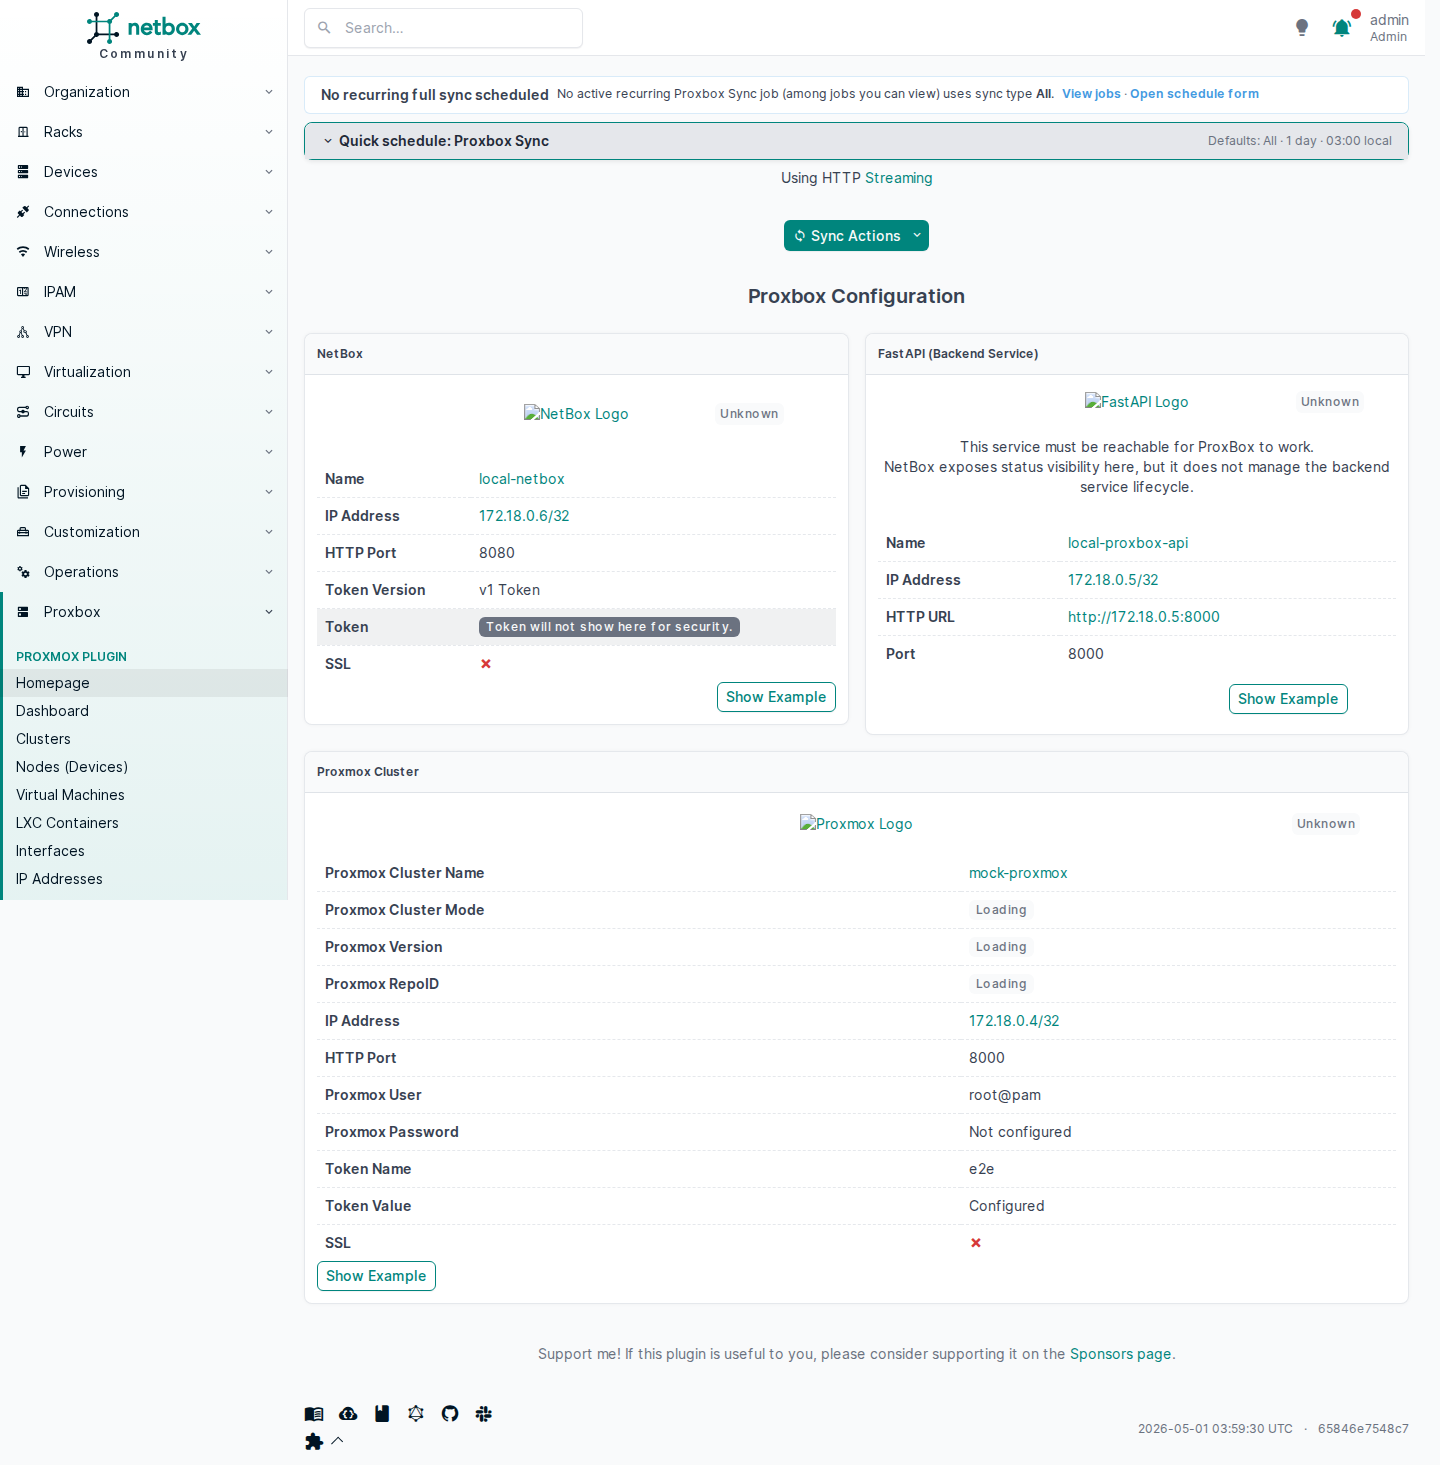Click the Organization sidebar icon
The width and height of the screenshot is (1440, 1465).
coord(23,92)
